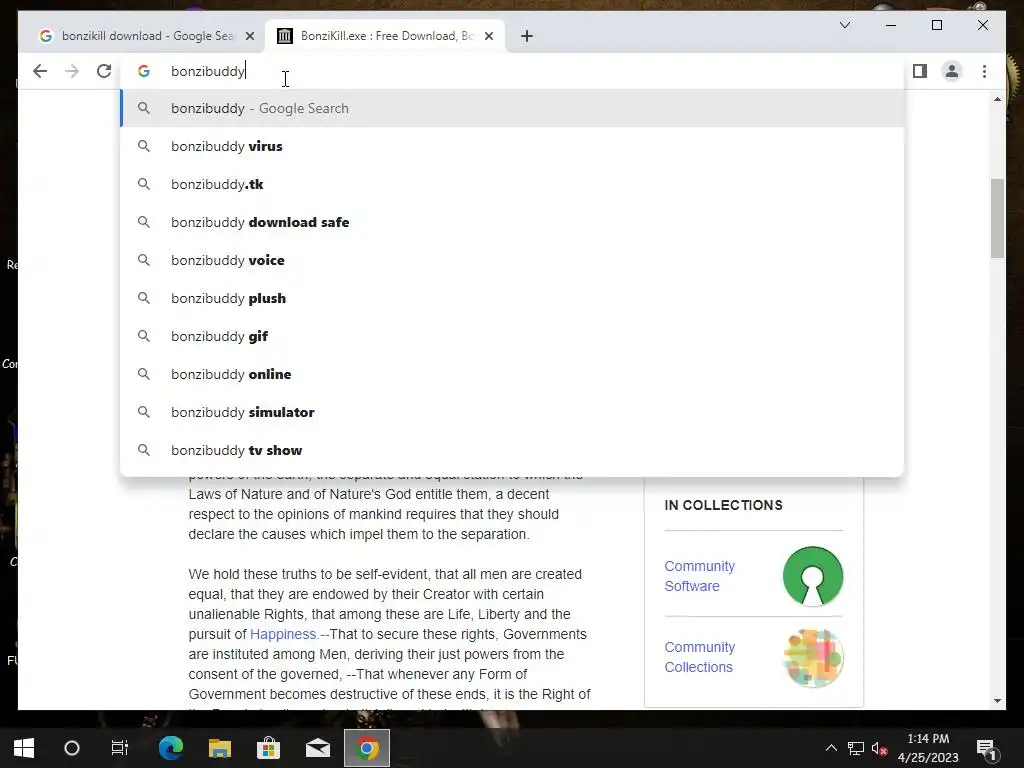Open the tab search dropdown arrow

tap(845, 25)
